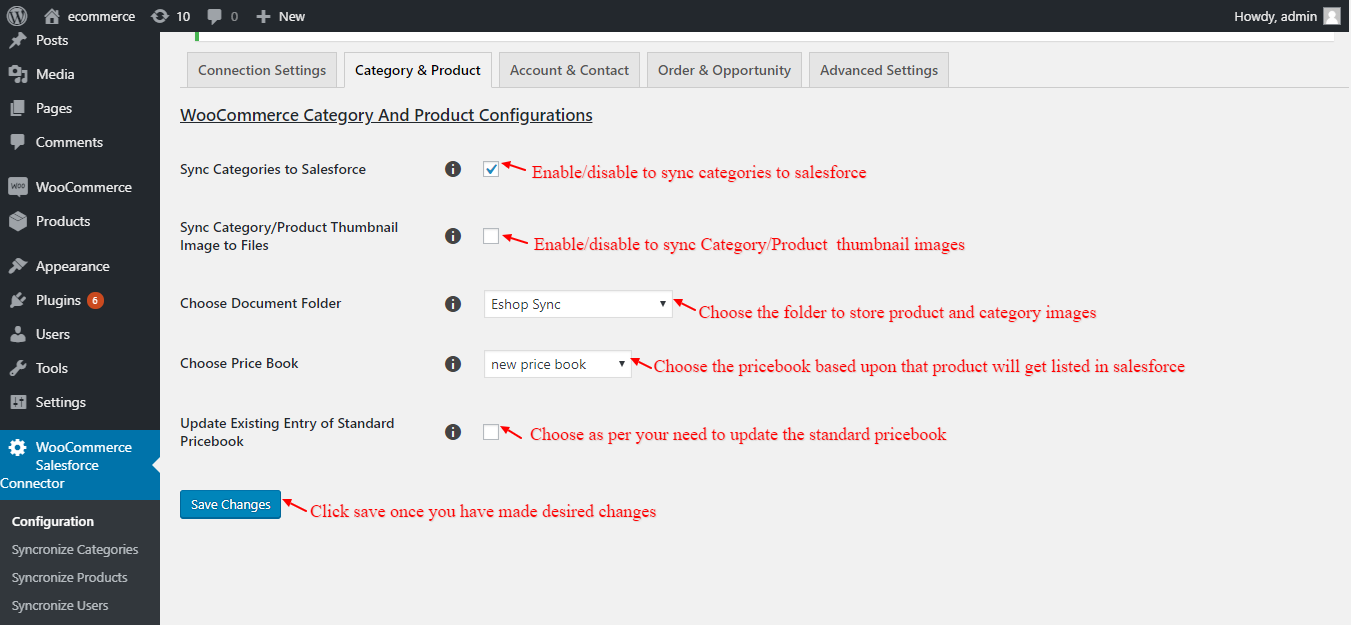
Task: Click info icon next to Choose Document Folder
Action: (x=453, y=303)
